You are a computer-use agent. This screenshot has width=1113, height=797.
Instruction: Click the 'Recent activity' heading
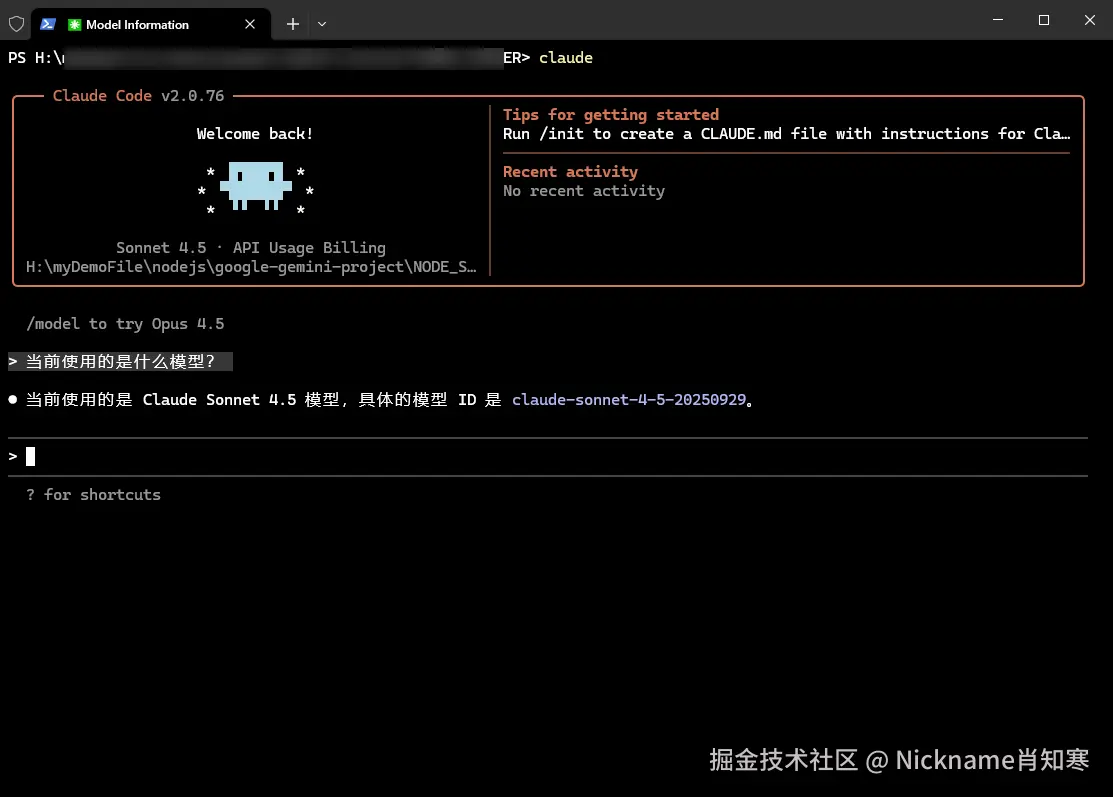(x=571, y=172)
